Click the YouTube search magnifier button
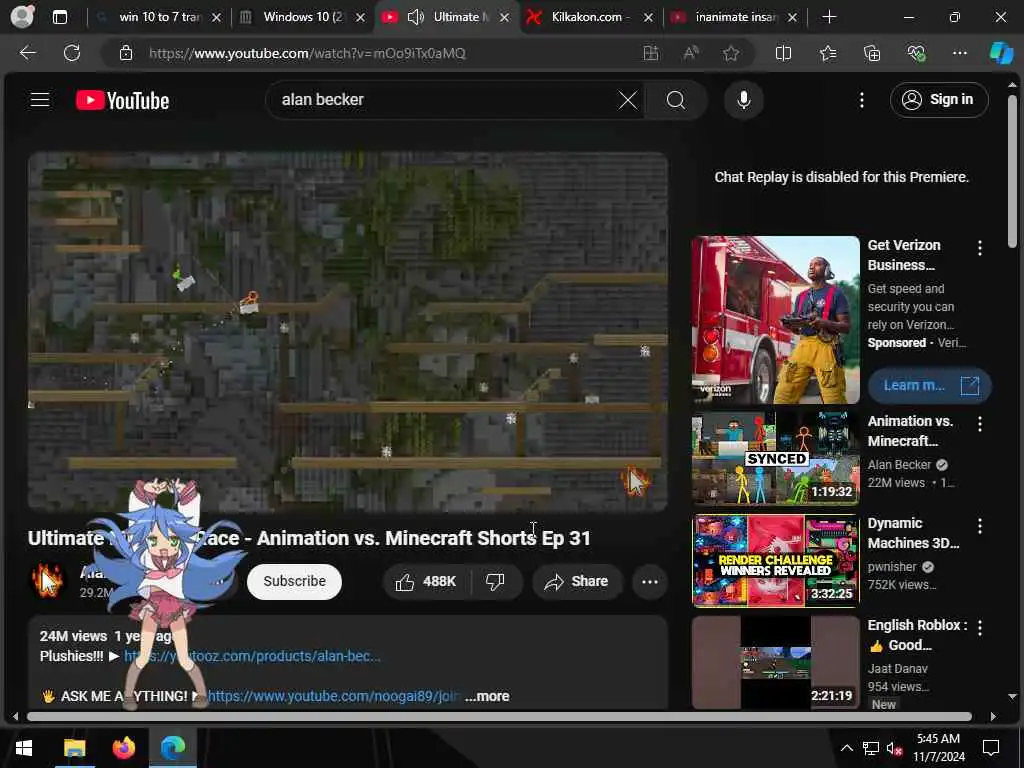This screenshot has width=1024, height=768. pos(676,100)
